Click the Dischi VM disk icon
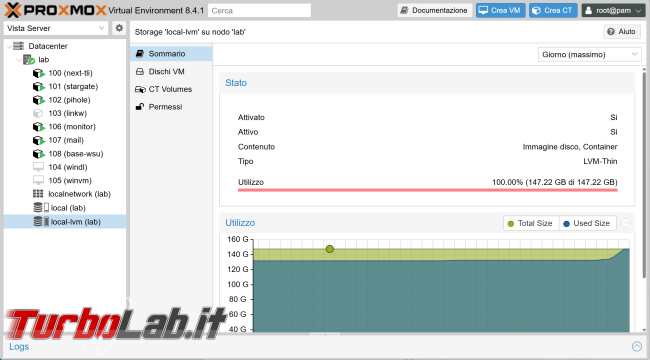 pos(140,71)
